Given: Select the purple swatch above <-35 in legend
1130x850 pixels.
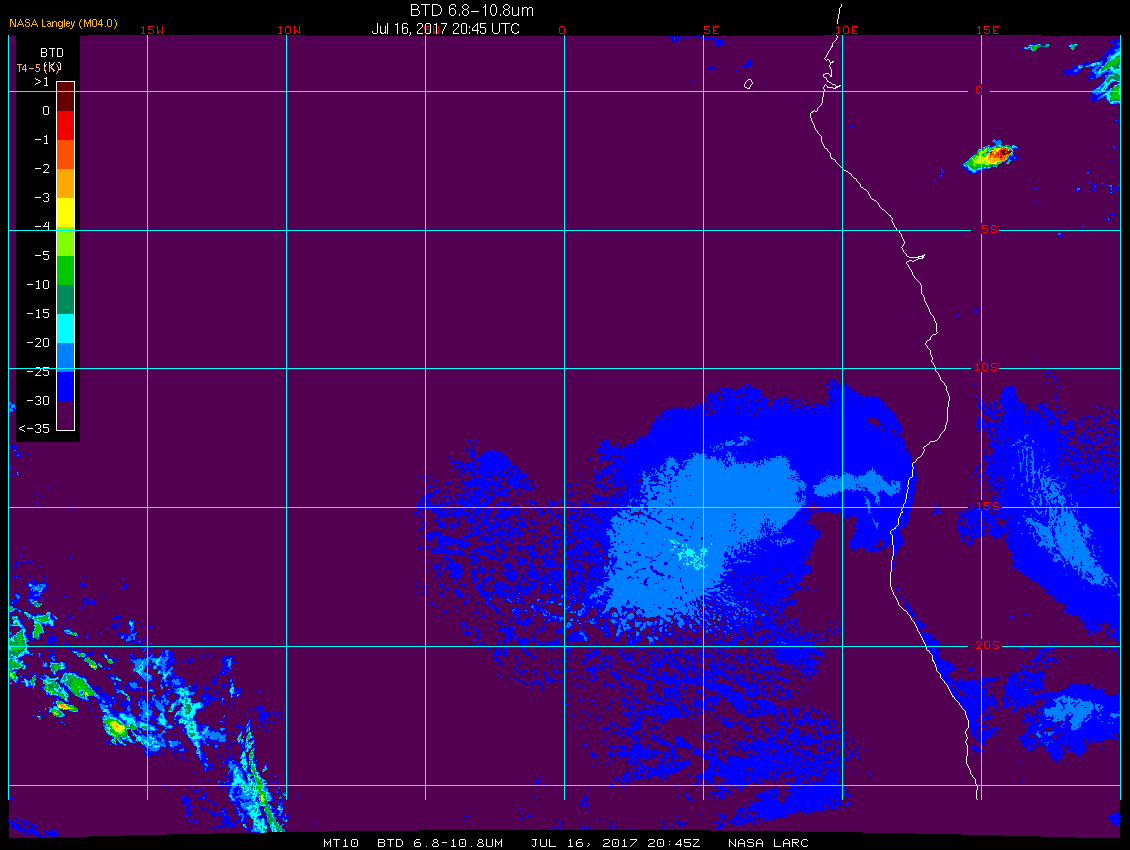Looking at the screenshot, I should 66,415.
